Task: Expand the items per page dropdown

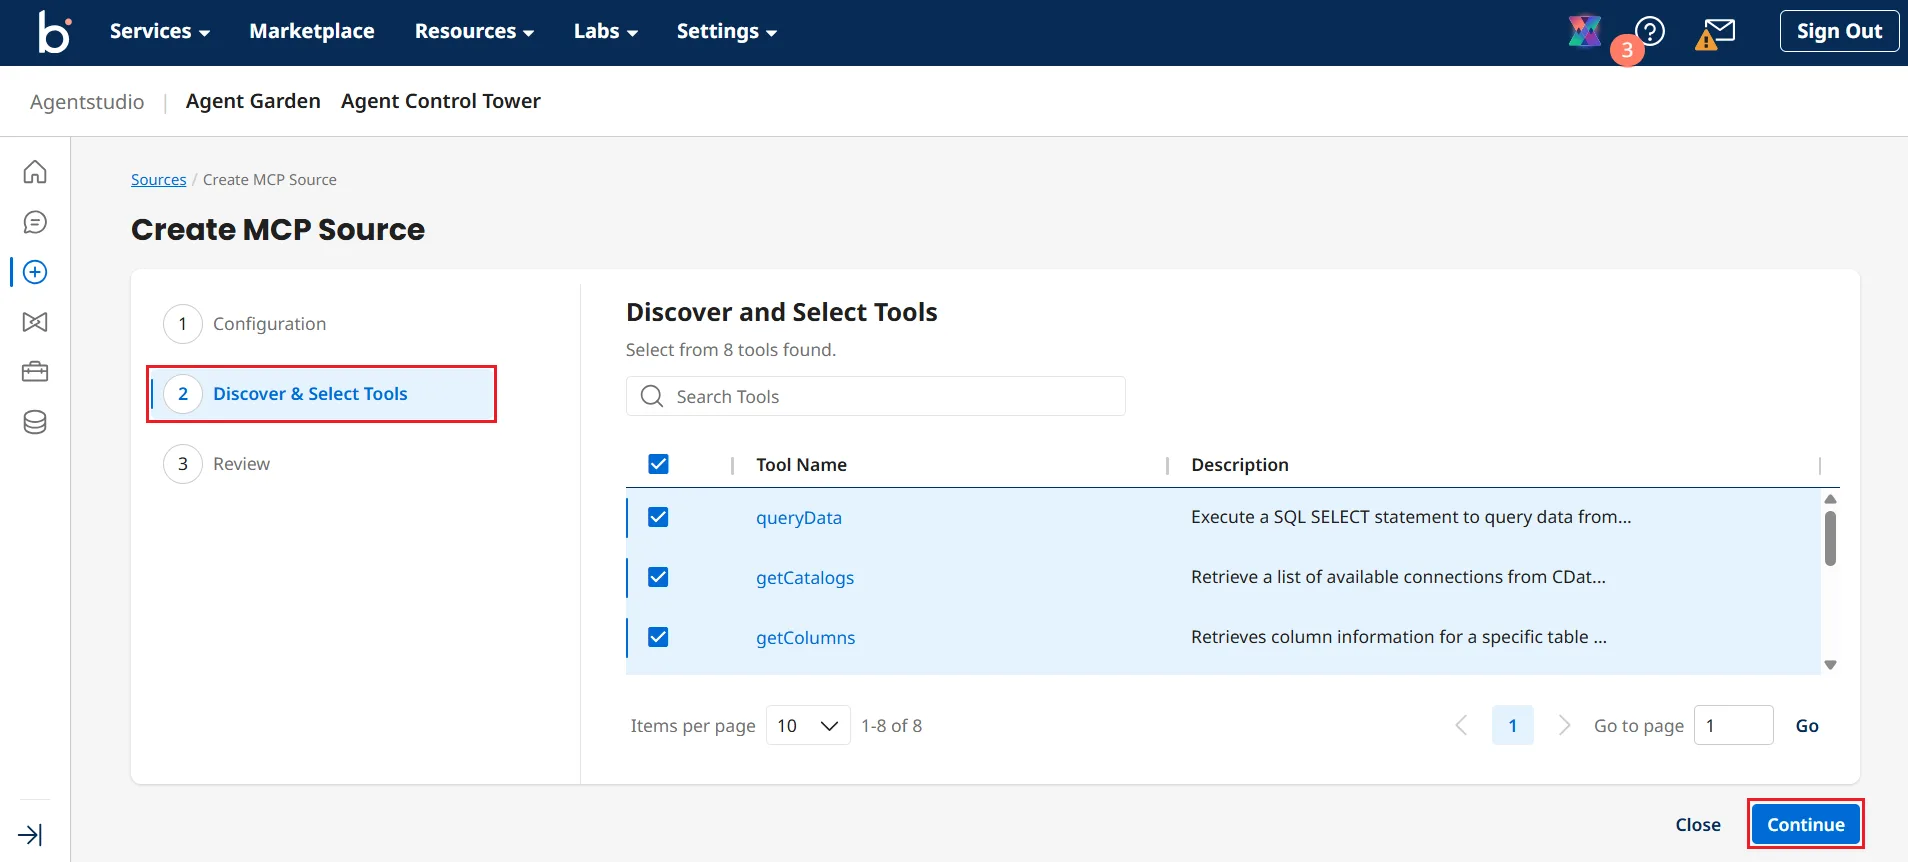Action: coord(807,726)
